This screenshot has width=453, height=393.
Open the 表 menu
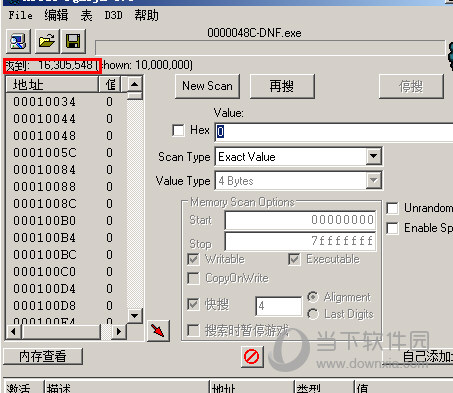pos(86,15)
